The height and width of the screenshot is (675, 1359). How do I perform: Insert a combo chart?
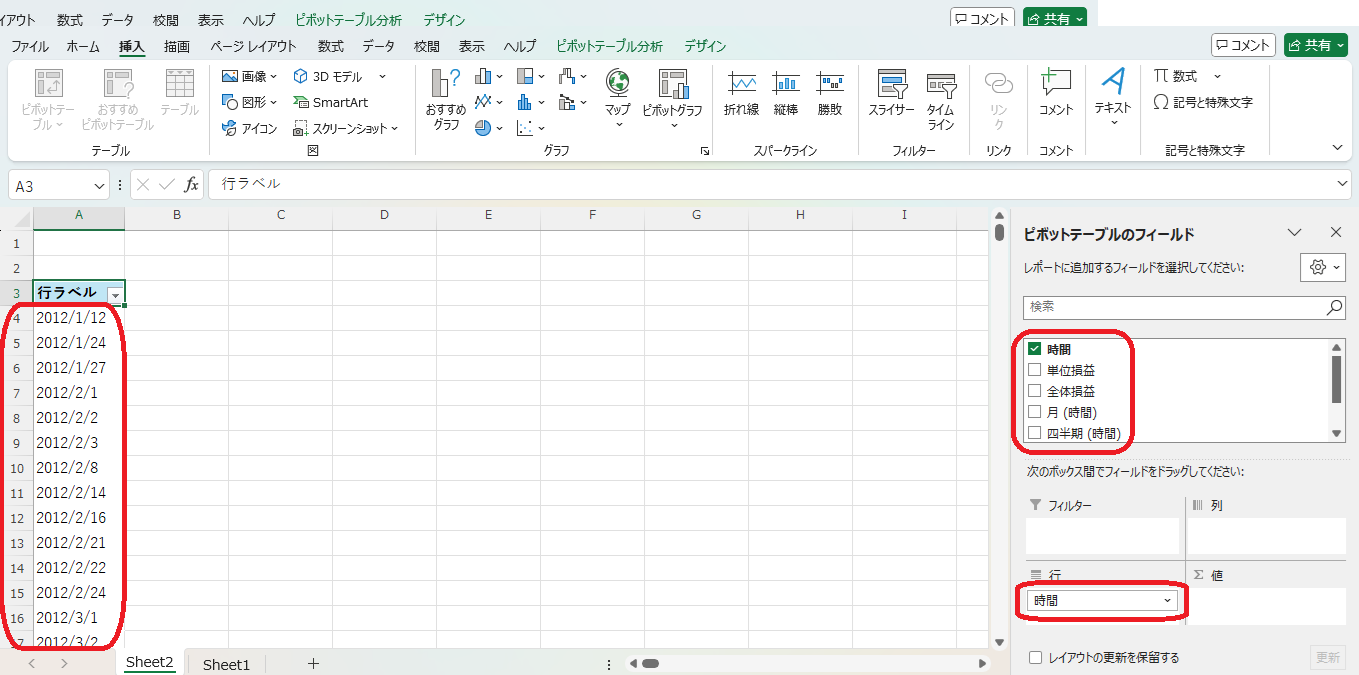tap(573, 102)
